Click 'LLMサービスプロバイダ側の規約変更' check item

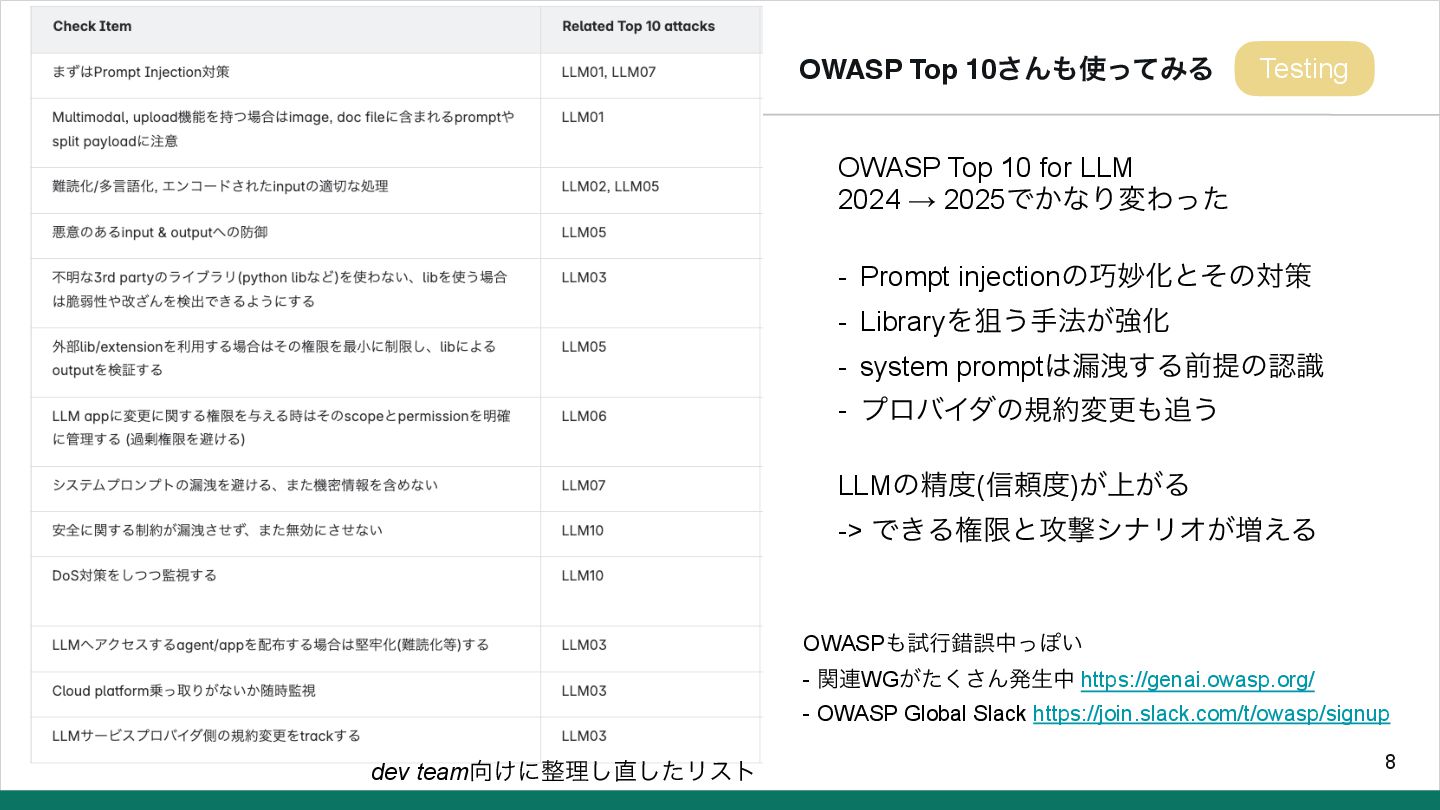[x=206, y=736]
